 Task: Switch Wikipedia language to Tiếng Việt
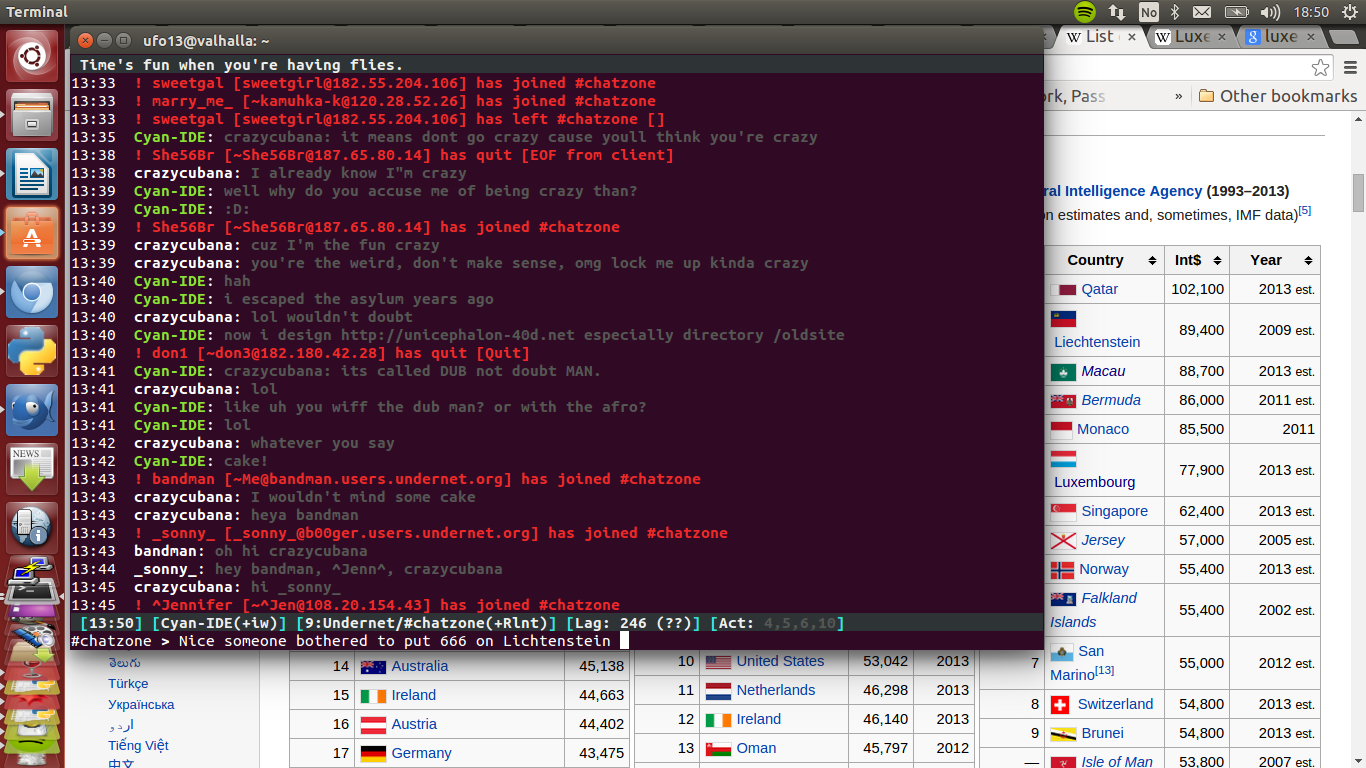[x=138, y=746]
